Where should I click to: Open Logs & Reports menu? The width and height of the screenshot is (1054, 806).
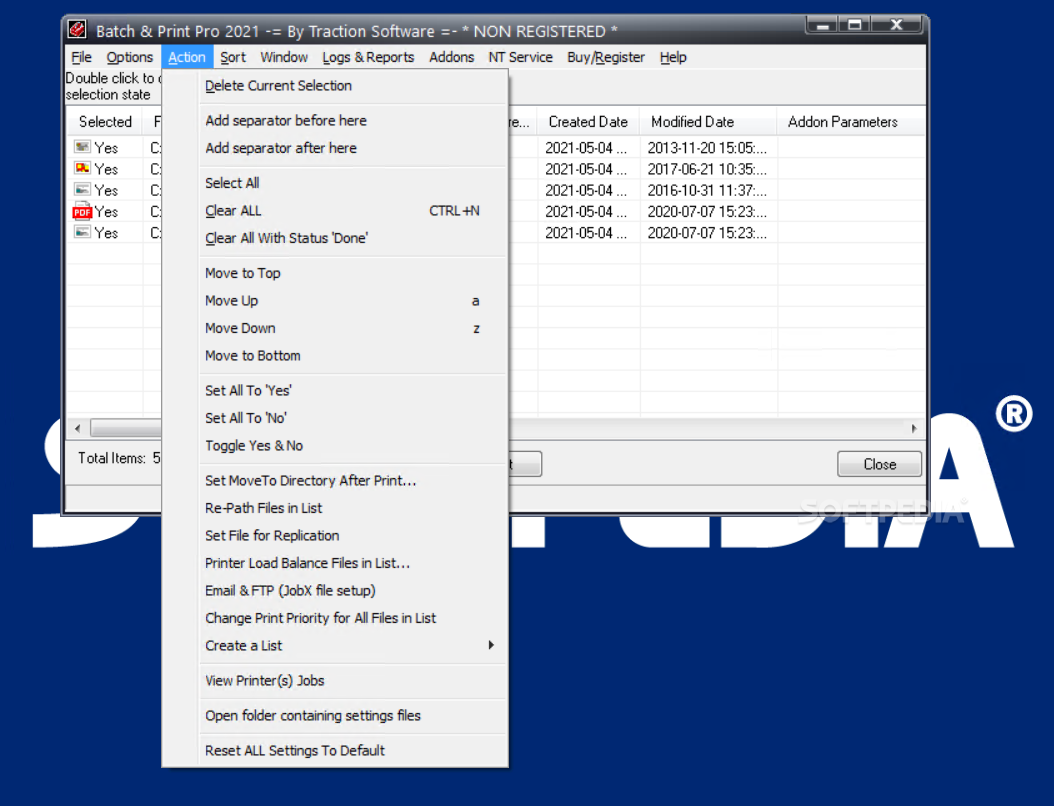point(368,57)
